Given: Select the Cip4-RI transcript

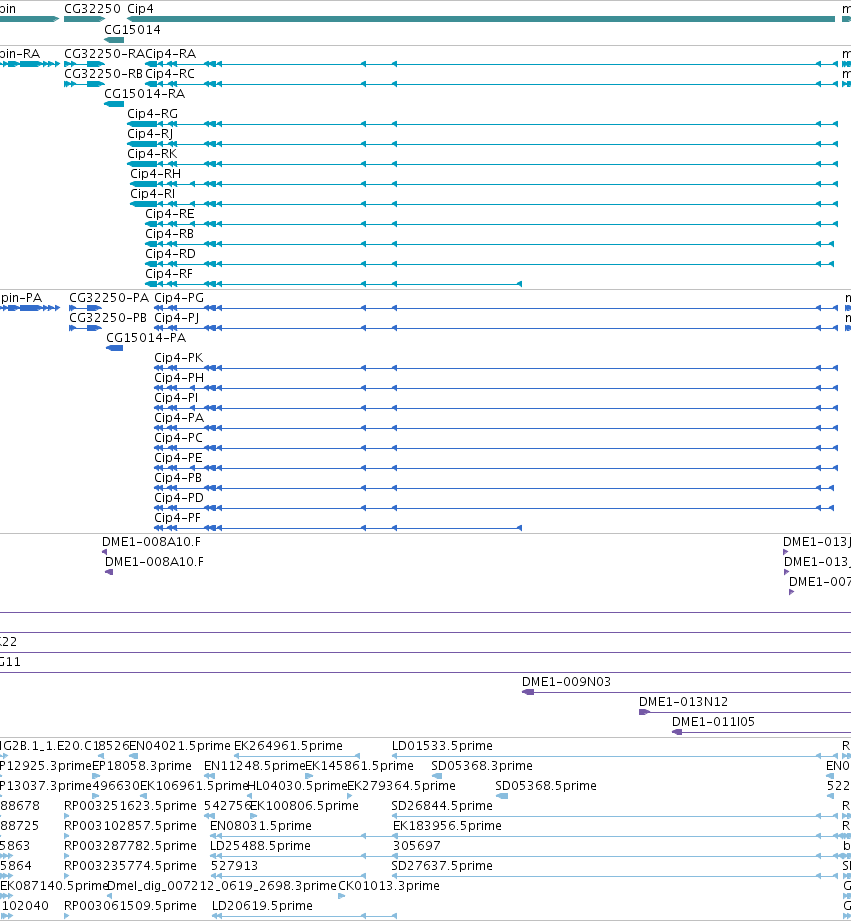Looking at the screenshot, I should point(153,193).
